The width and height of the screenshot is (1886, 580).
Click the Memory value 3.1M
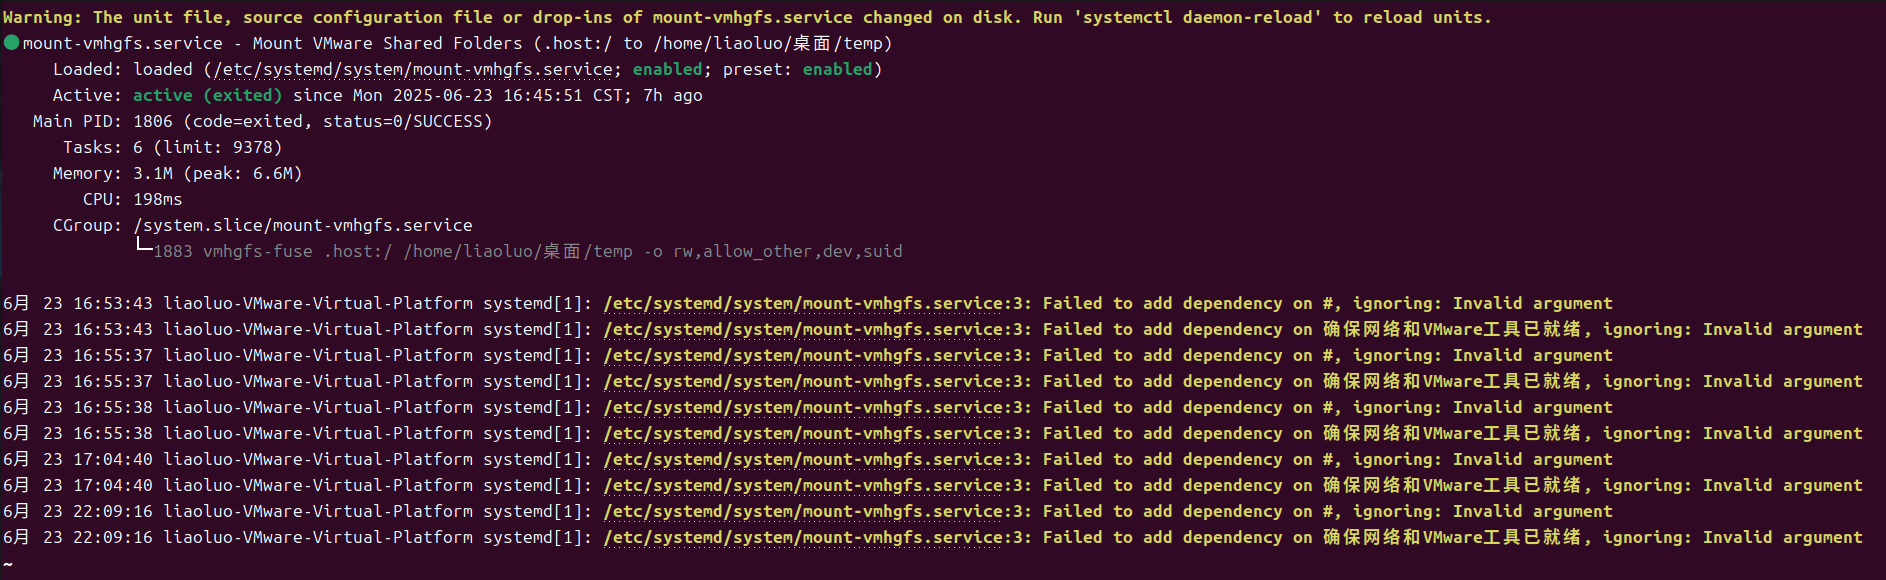coord(153,173)
